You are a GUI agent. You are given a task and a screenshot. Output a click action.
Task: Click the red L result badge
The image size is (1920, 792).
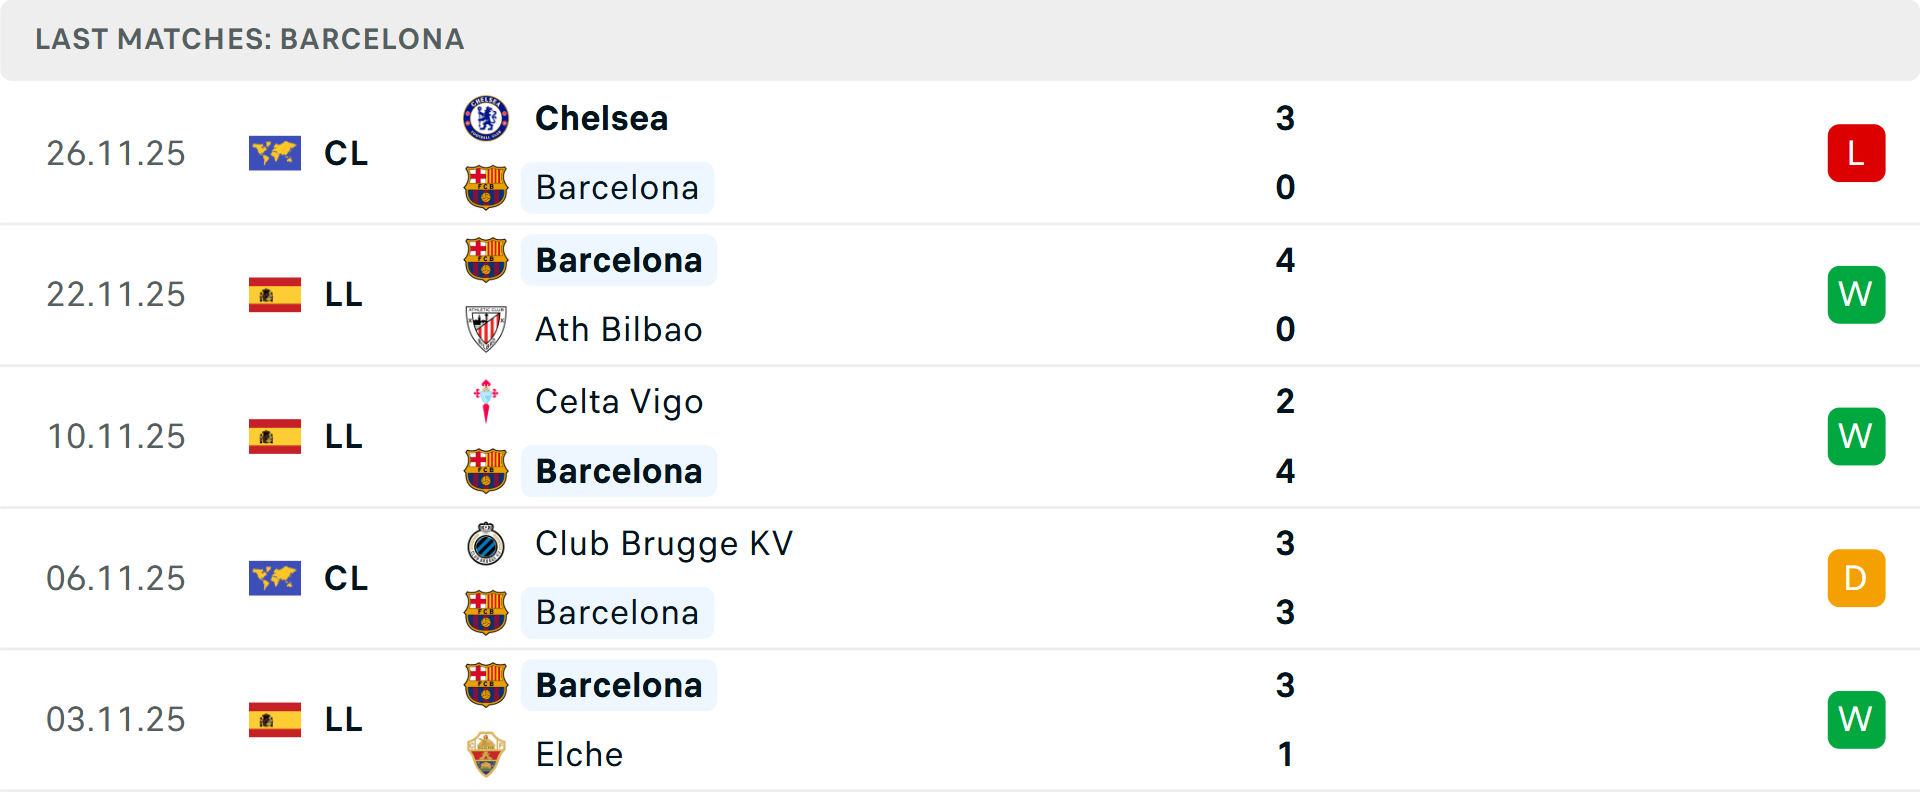pyautogui.click(x=1856, y=153)
